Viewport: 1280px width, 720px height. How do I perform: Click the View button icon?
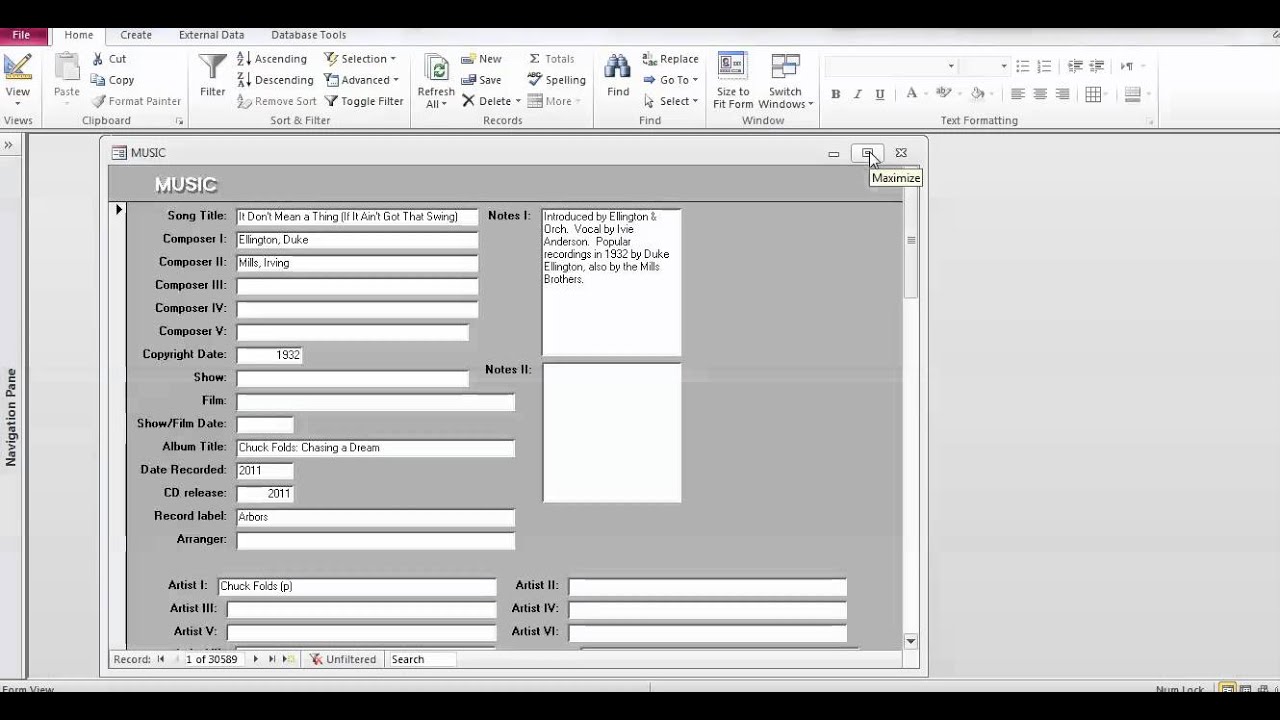17,68
